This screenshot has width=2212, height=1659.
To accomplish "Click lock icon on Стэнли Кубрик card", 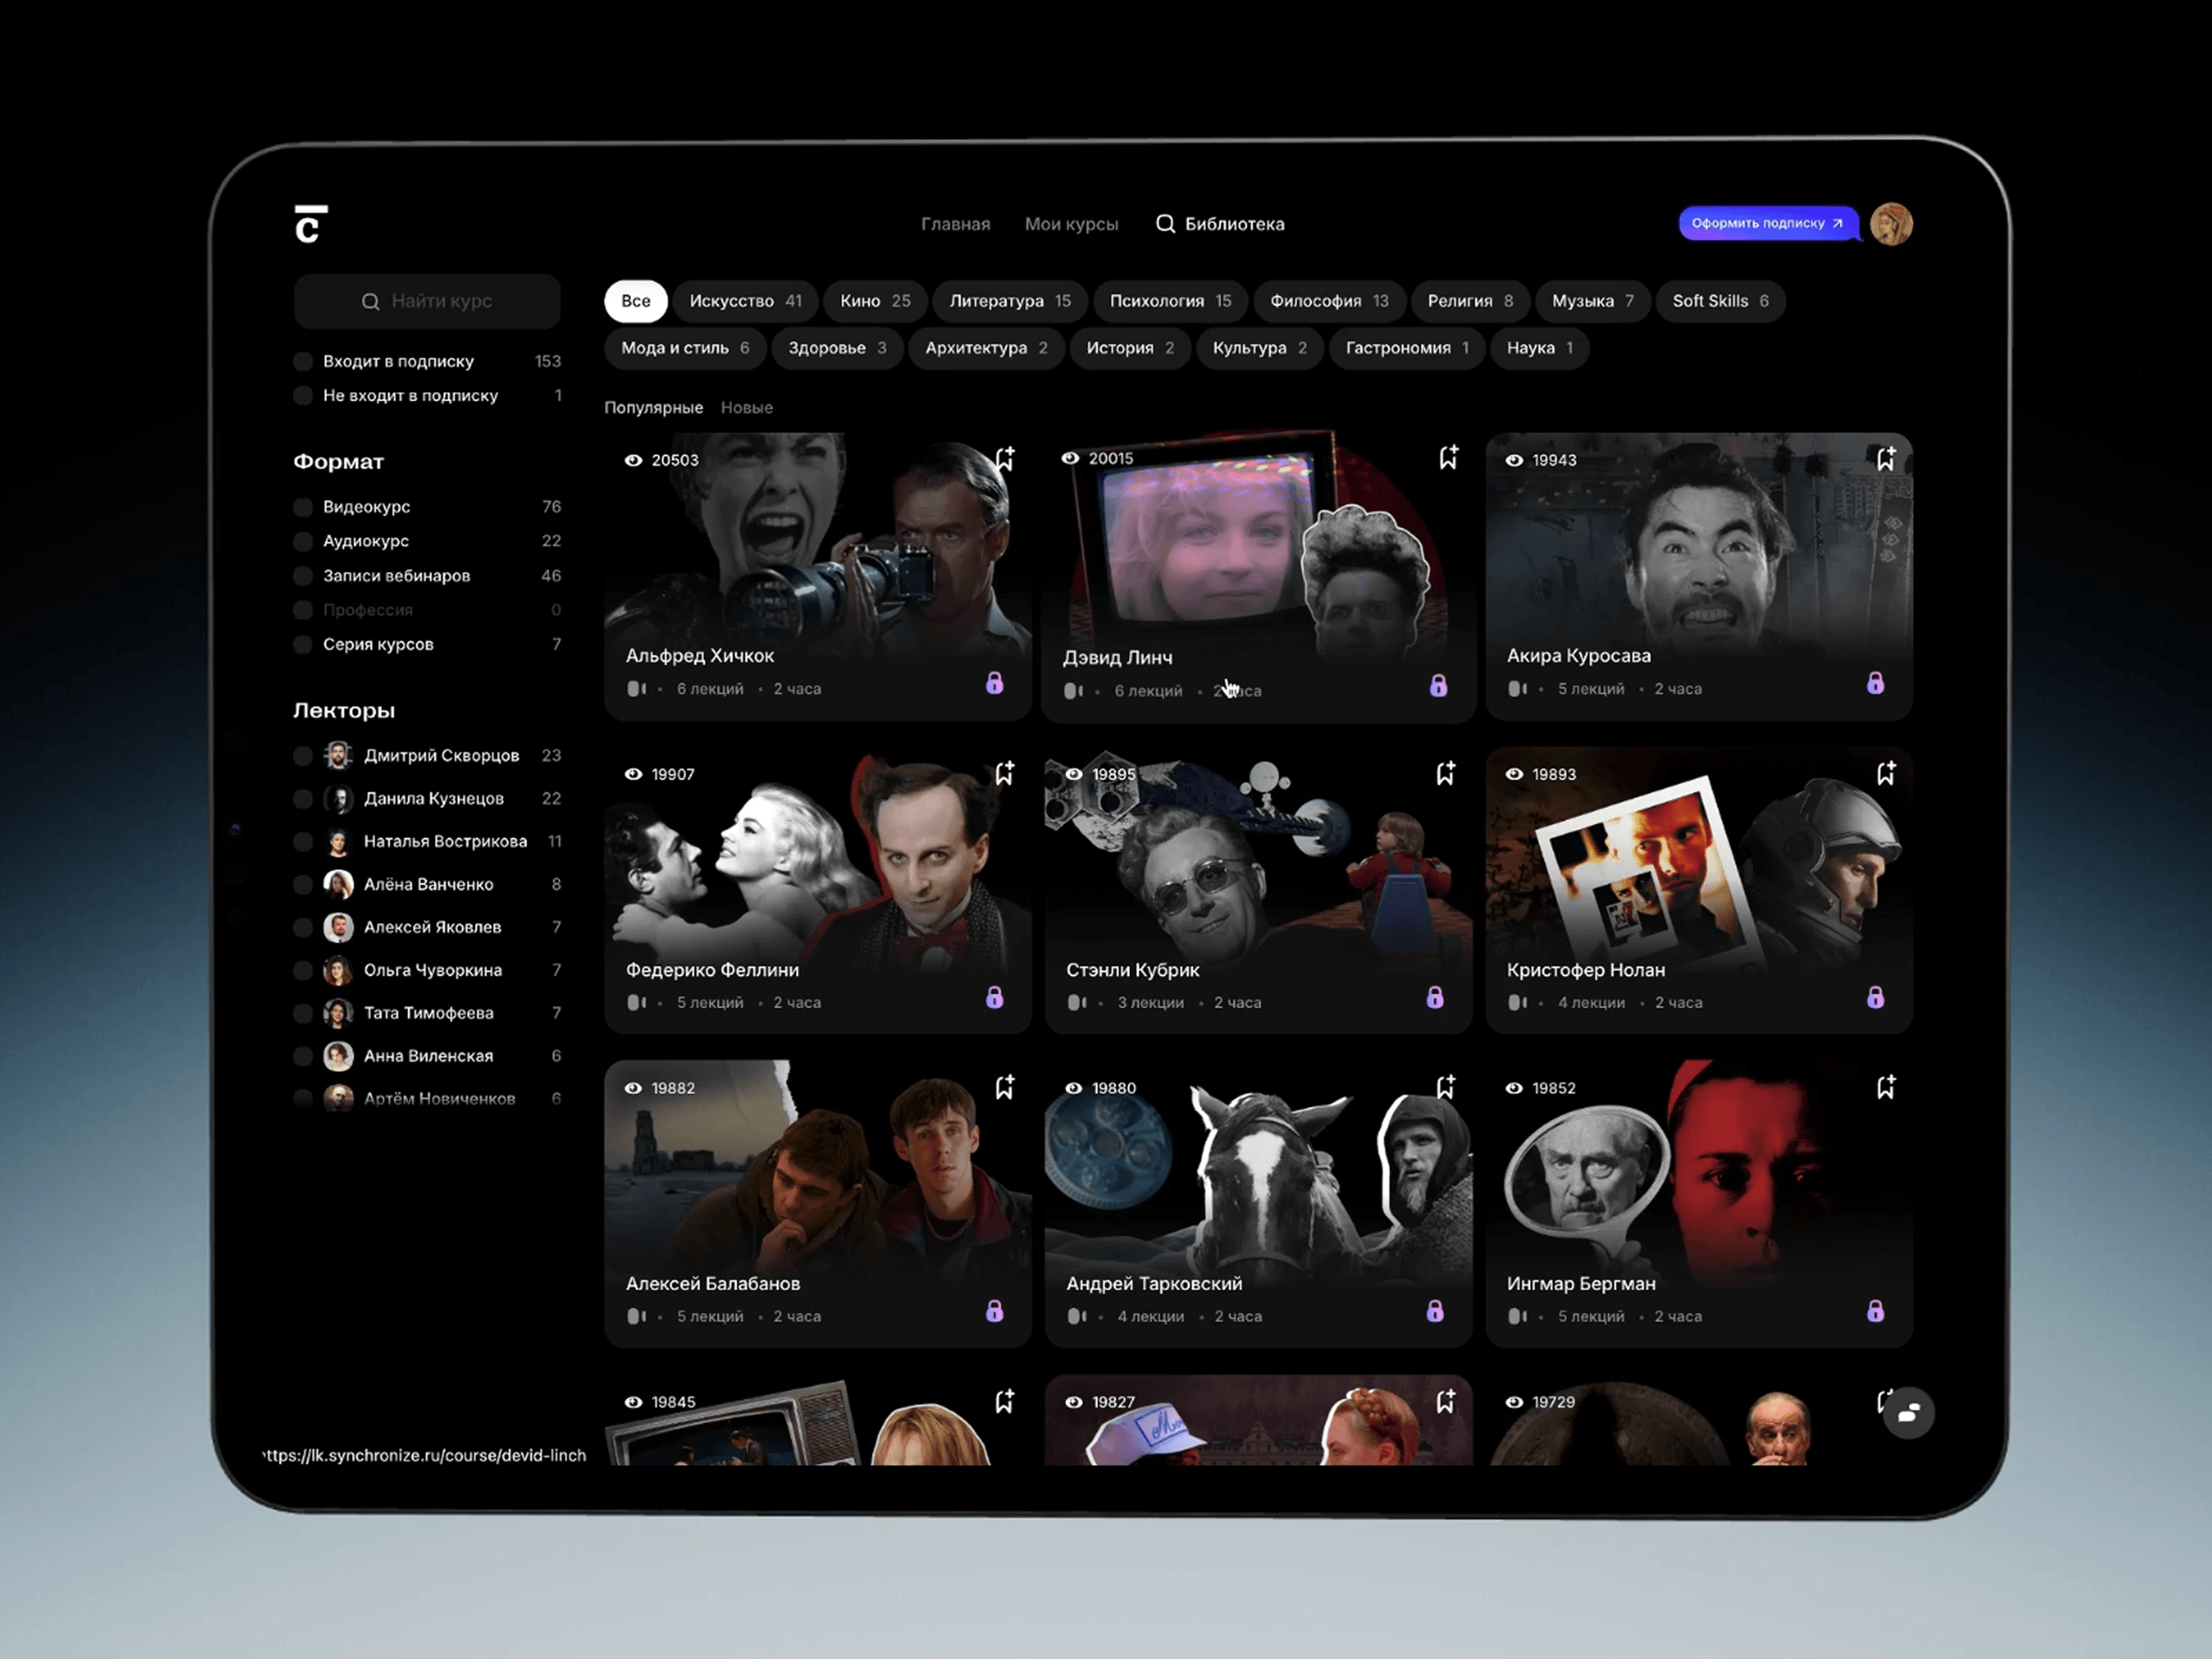I will tap(1435, 998).
